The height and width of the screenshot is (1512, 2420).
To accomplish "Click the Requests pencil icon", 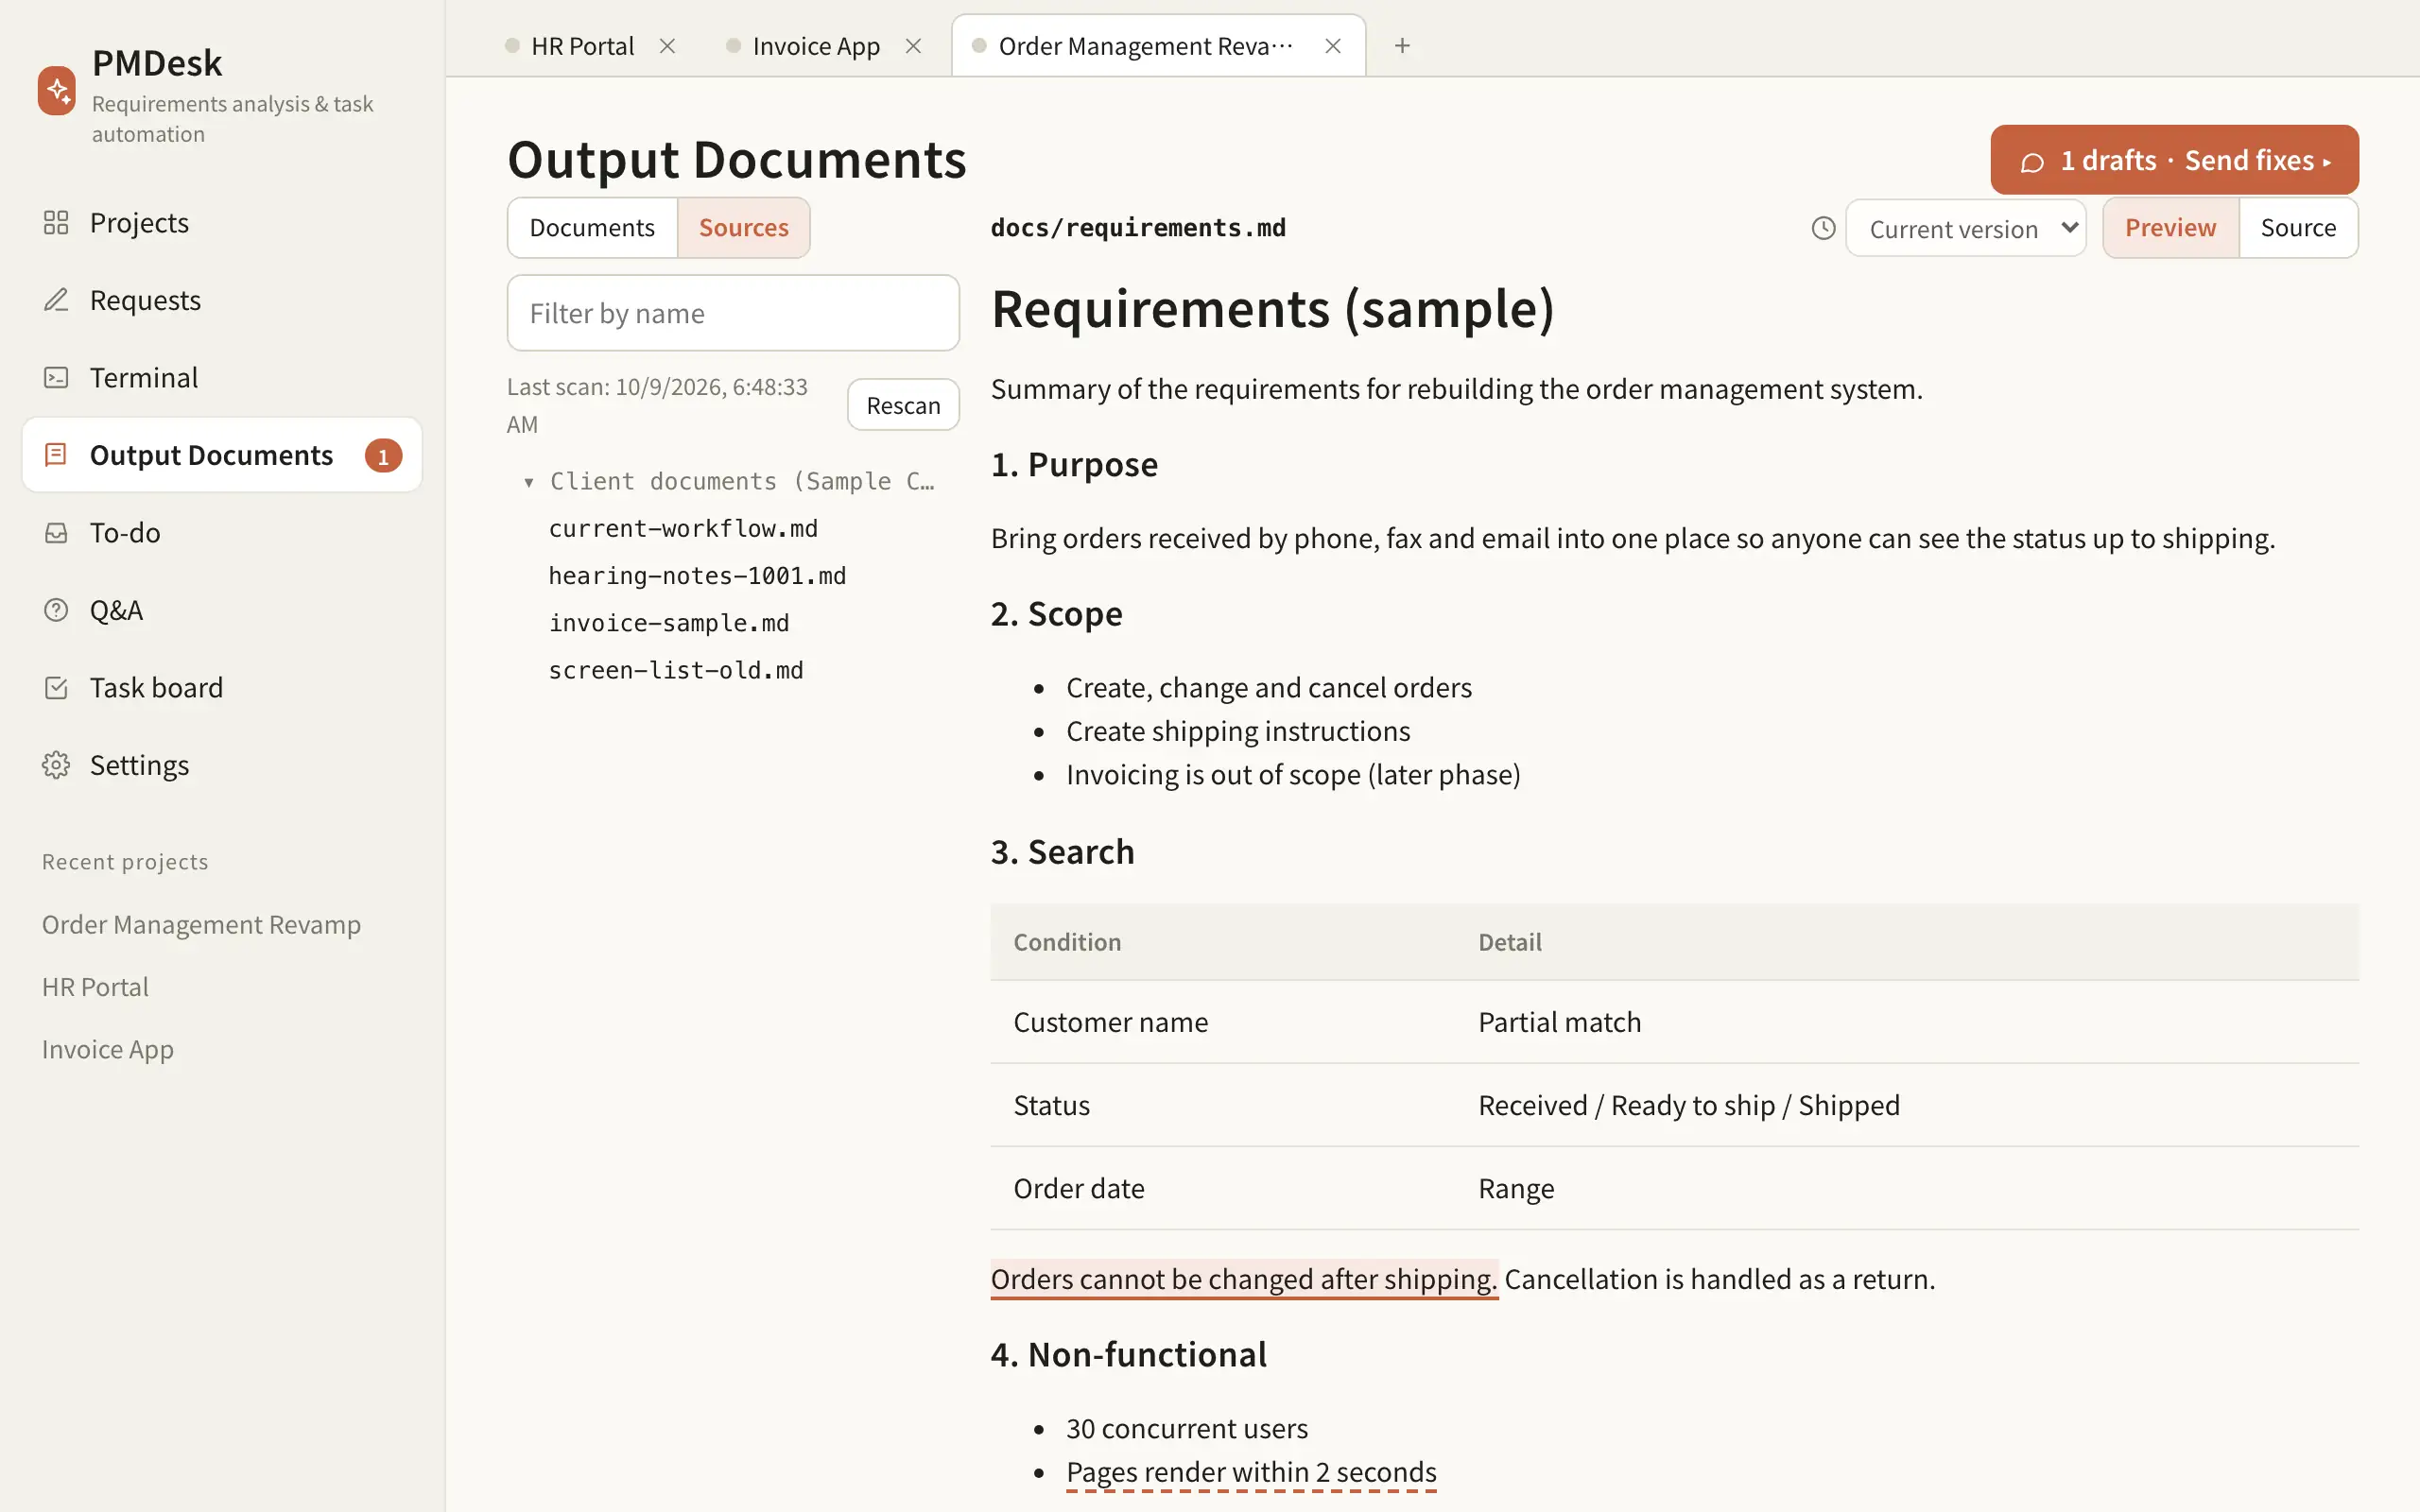I will pyautogui.click(x=56, y=300).
